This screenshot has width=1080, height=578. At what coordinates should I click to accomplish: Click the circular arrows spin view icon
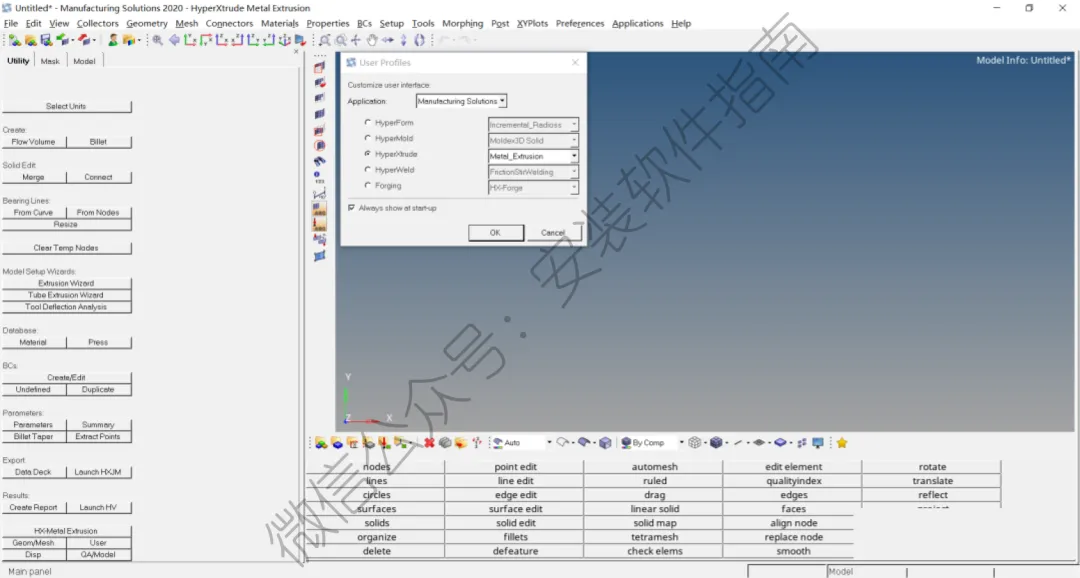pyautogui.click(x=419, y=40)
